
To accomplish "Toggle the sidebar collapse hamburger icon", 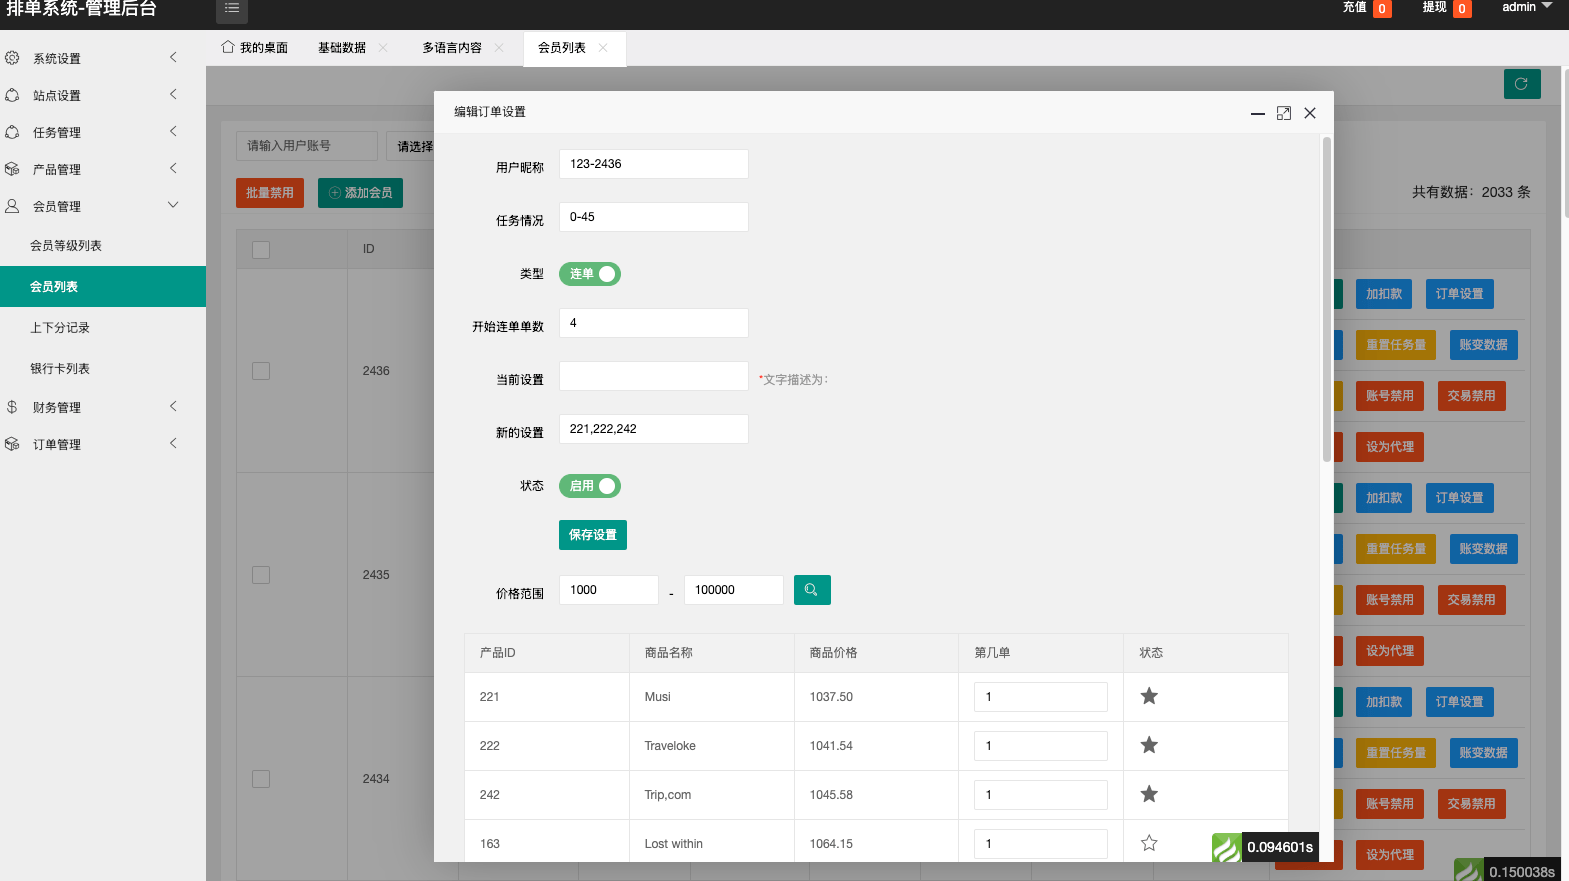I will coord(232,9).
